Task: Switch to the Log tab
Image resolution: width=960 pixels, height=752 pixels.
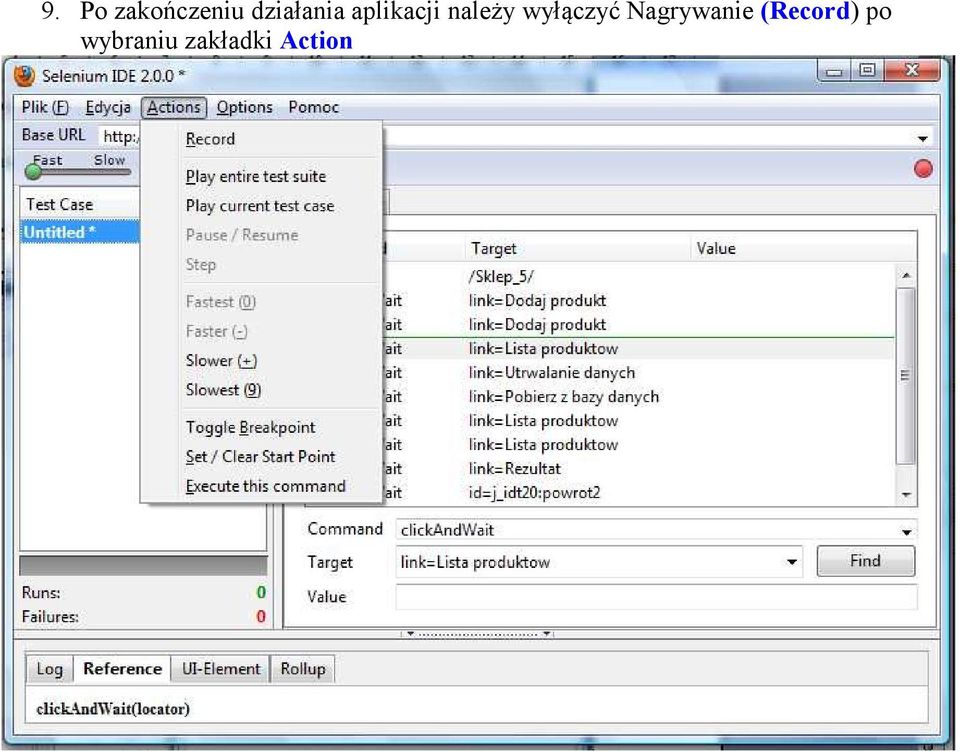Action: tap(50, 669)
